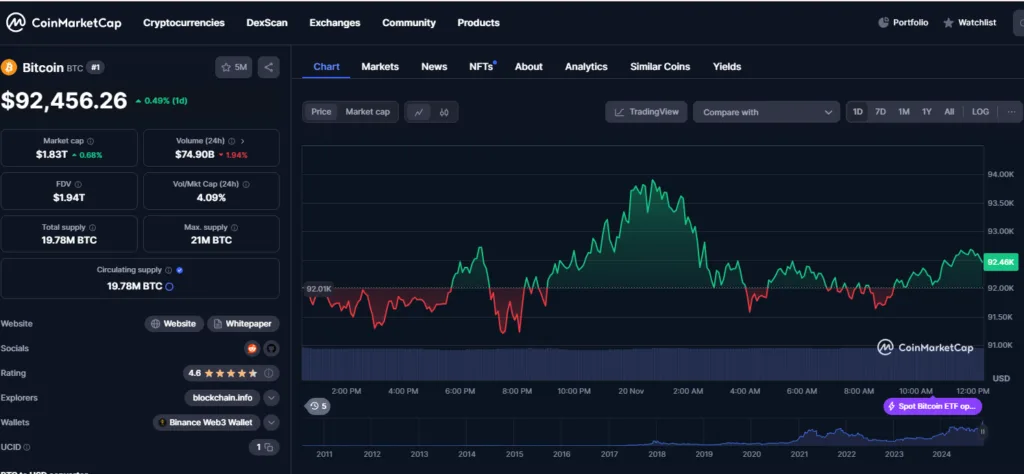
Task: Switch to the News tab
Action: 434,67
